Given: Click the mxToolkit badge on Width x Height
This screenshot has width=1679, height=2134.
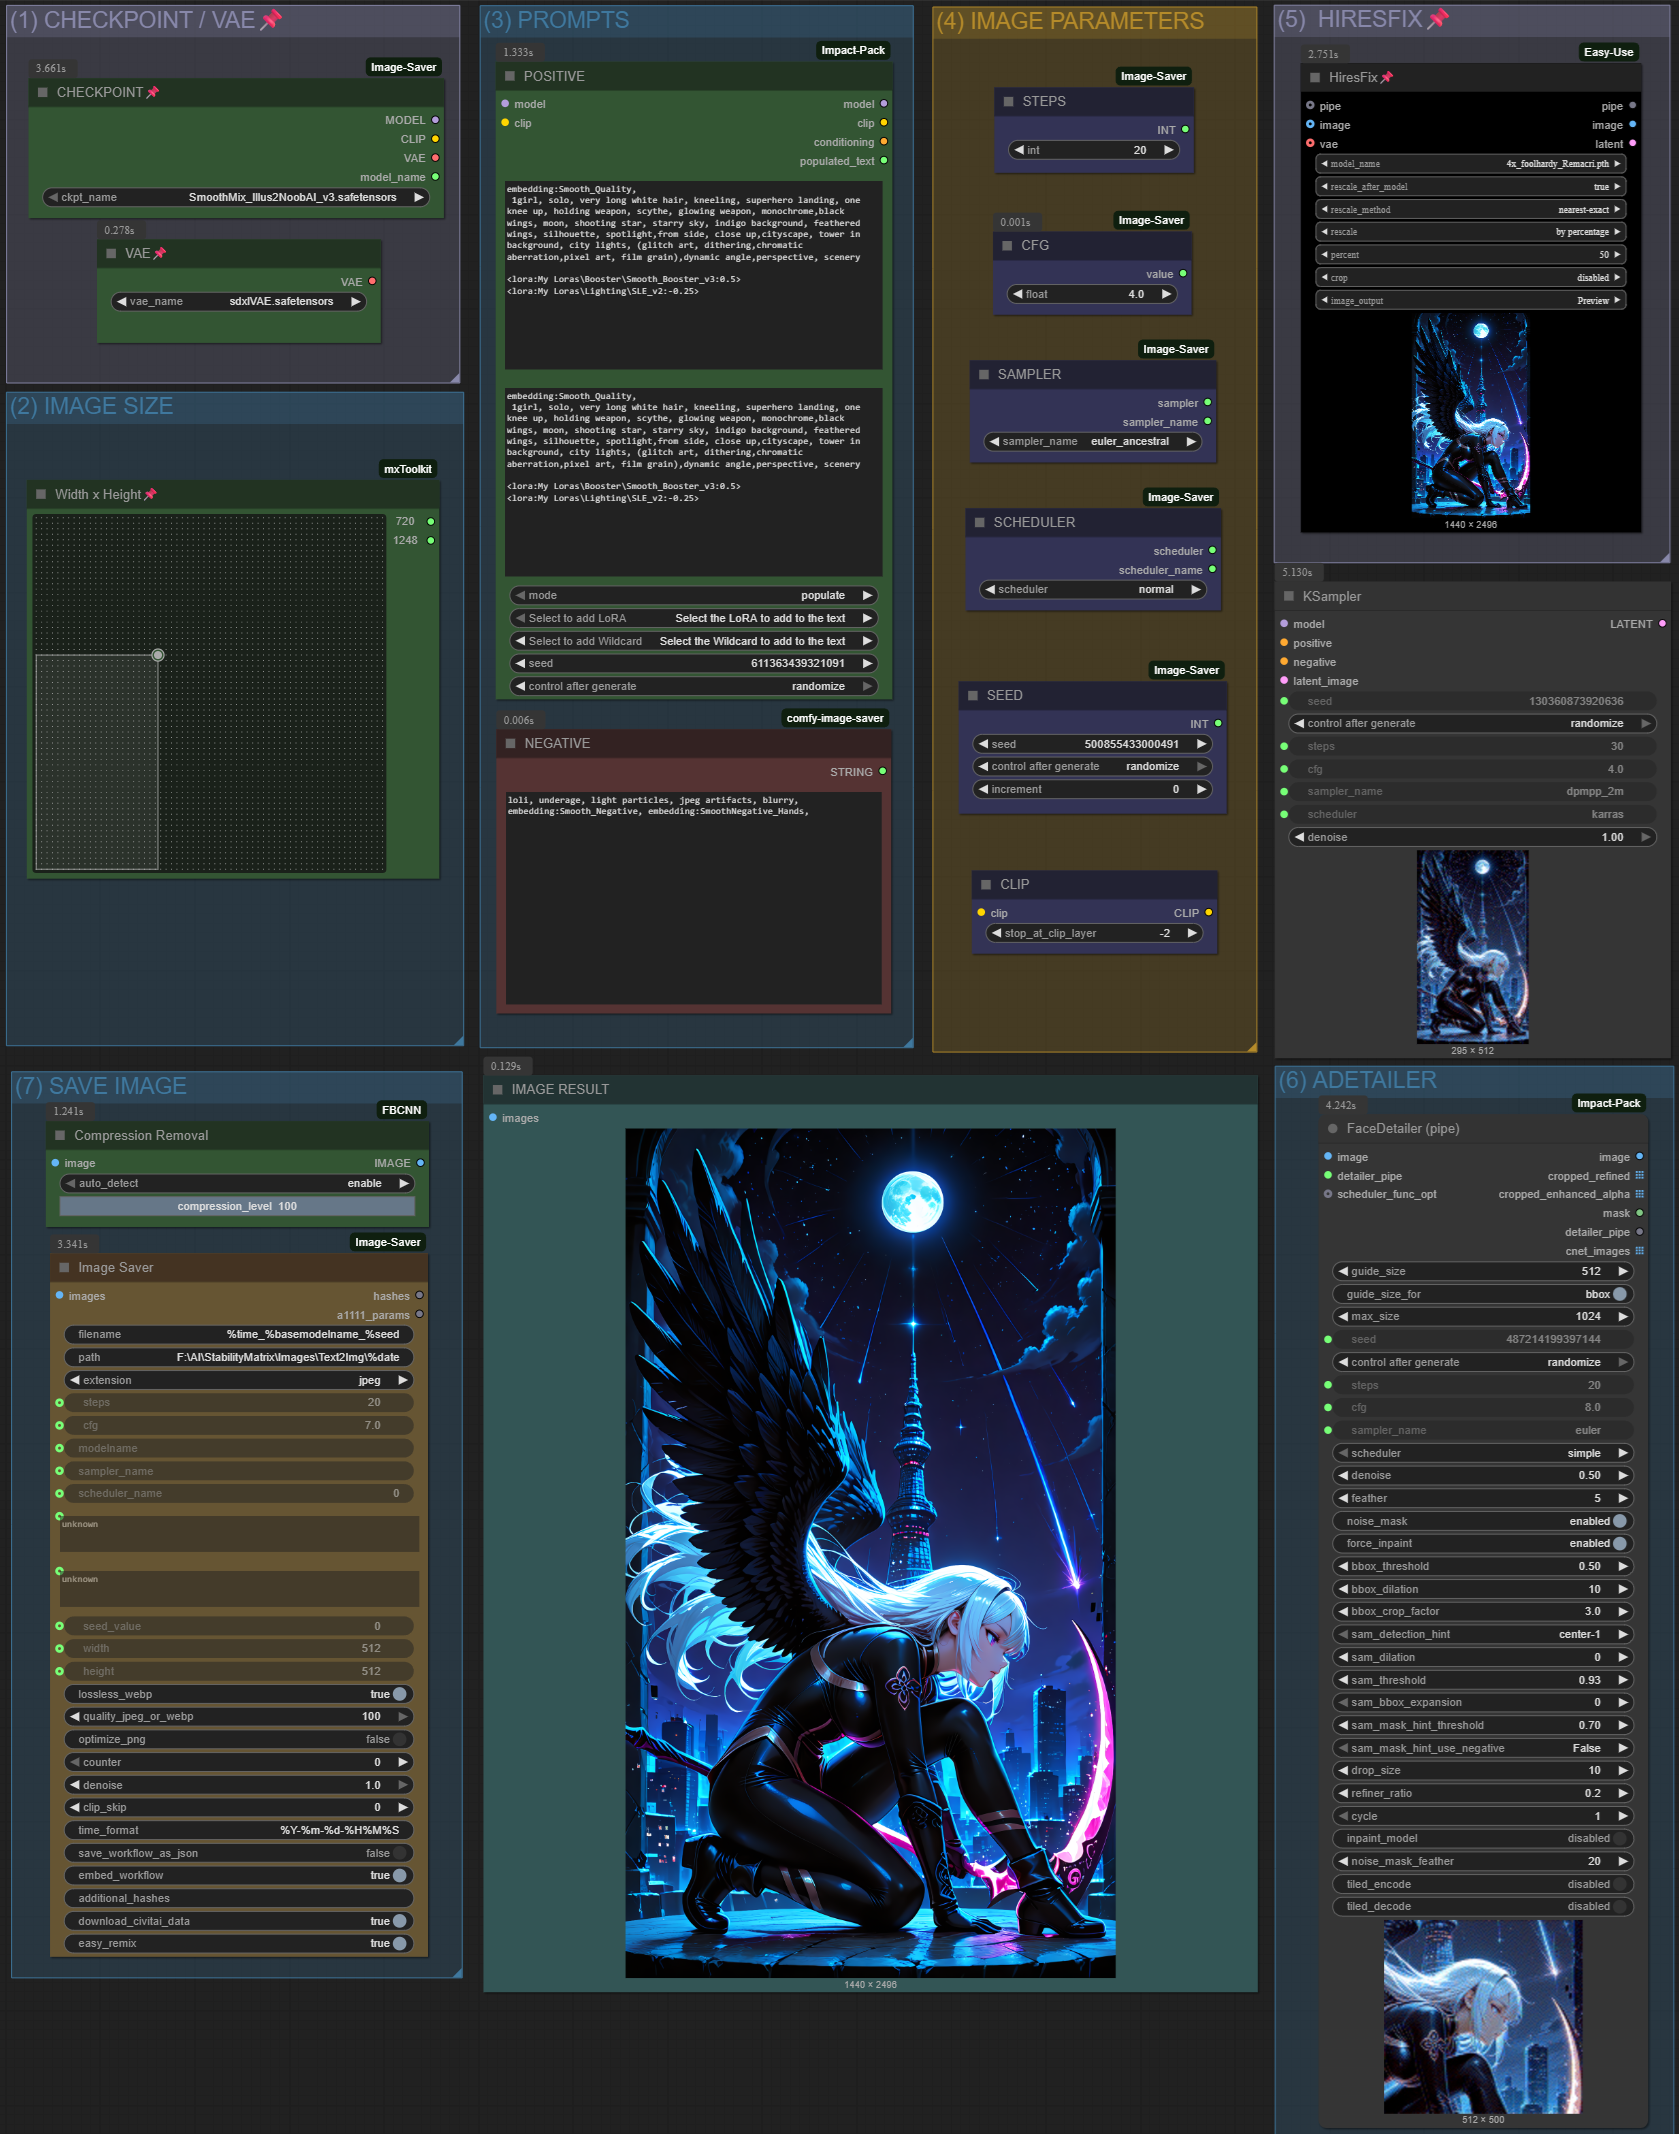Looking at the screenshot, I should [x=407, y=470].
